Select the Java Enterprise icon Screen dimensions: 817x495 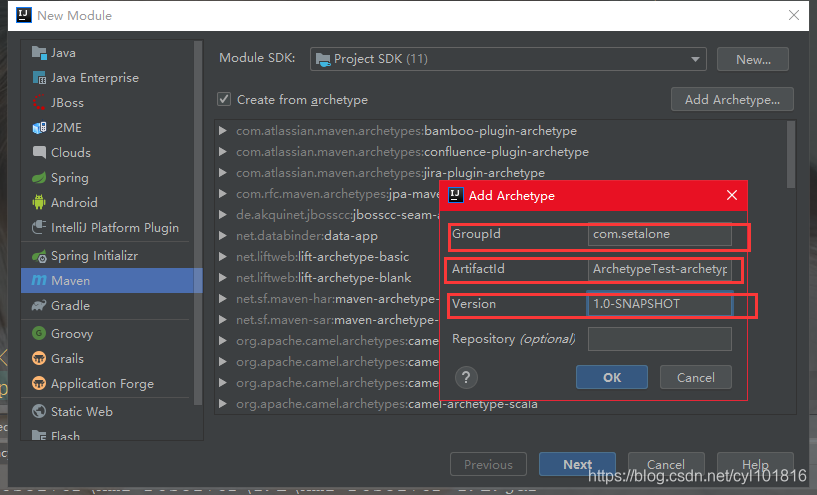pos(39,78)
